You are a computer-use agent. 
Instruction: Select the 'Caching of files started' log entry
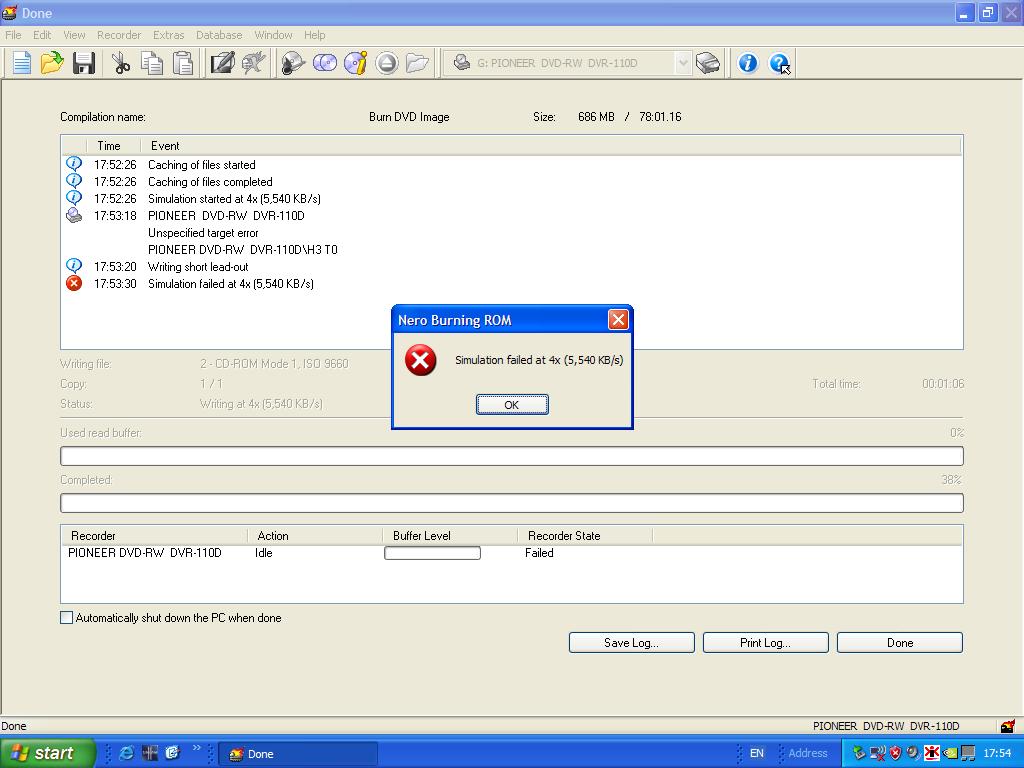click(x=202, y=165)
